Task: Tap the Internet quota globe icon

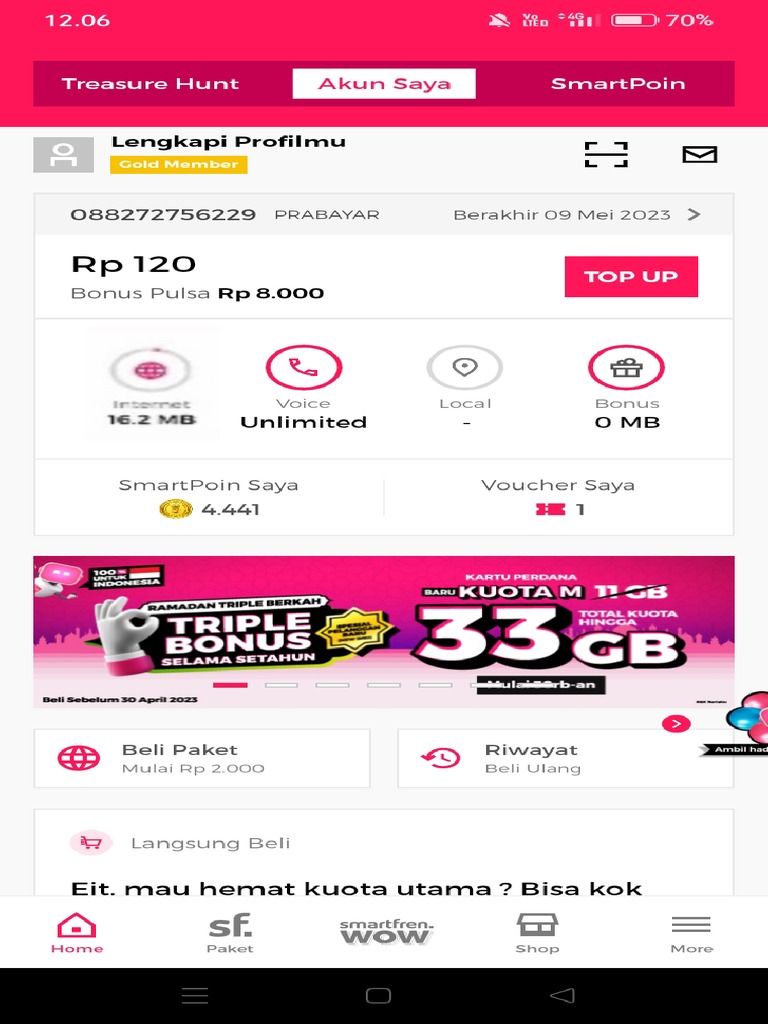Action: pos(151,370)
